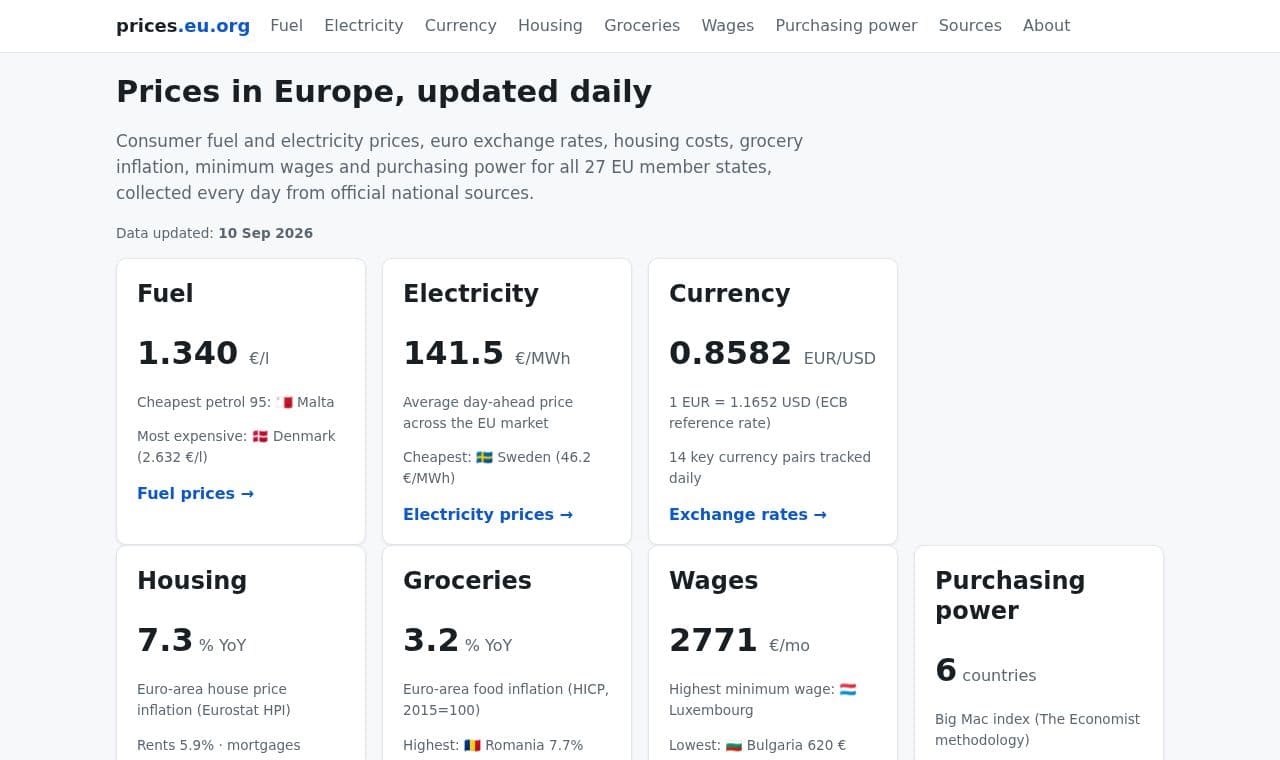Click the 0.8582 EUR/USD rate value
Viewport: 1280px width, 760px height.
pos(730,353)
